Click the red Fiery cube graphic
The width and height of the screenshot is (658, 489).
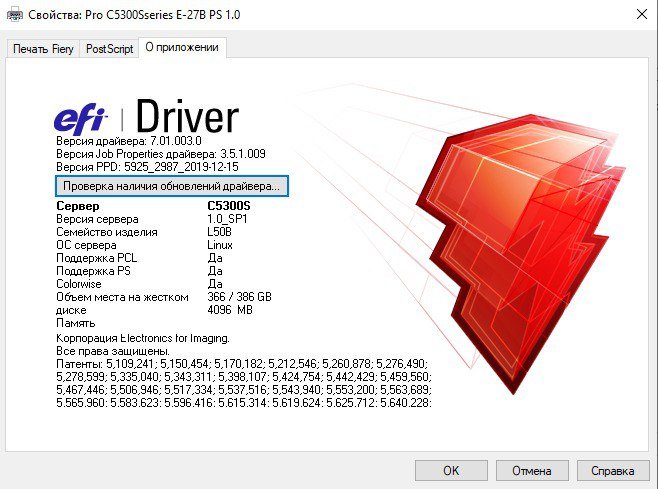[520, 252]
